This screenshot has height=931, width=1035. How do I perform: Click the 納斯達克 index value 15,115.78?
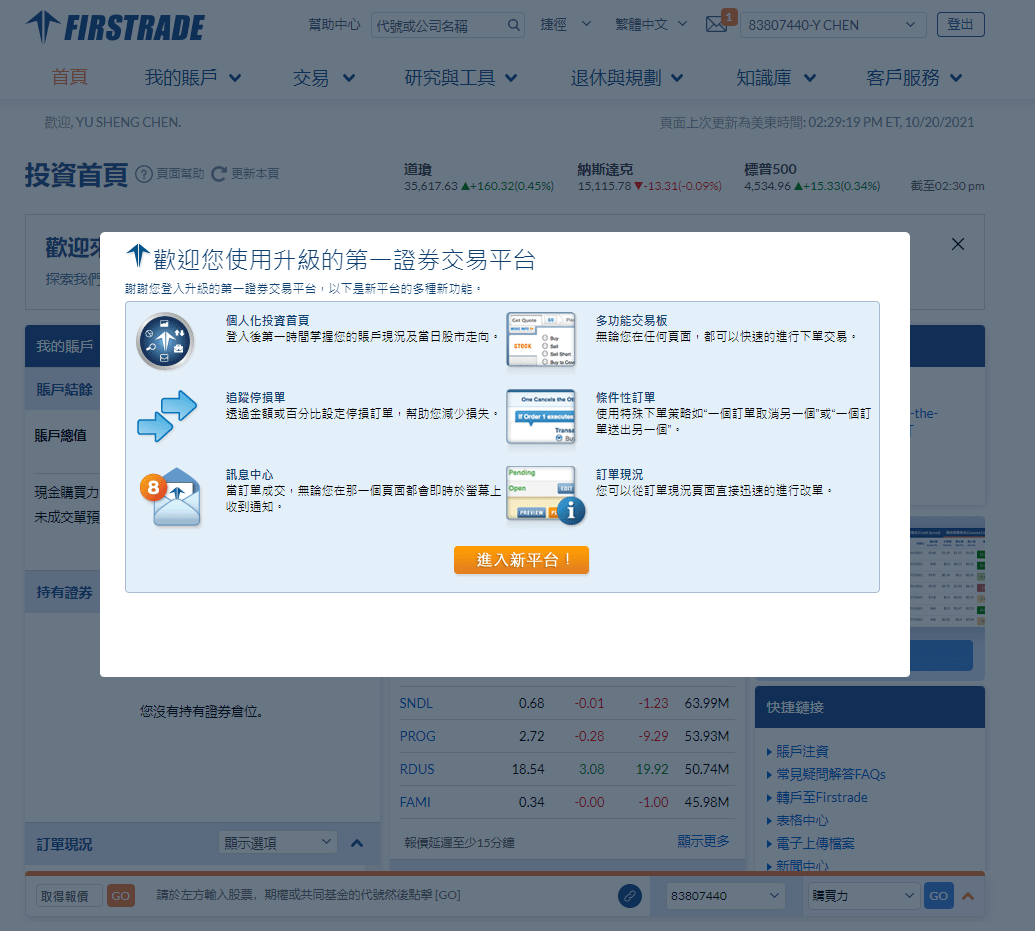(x=605, y=186)
